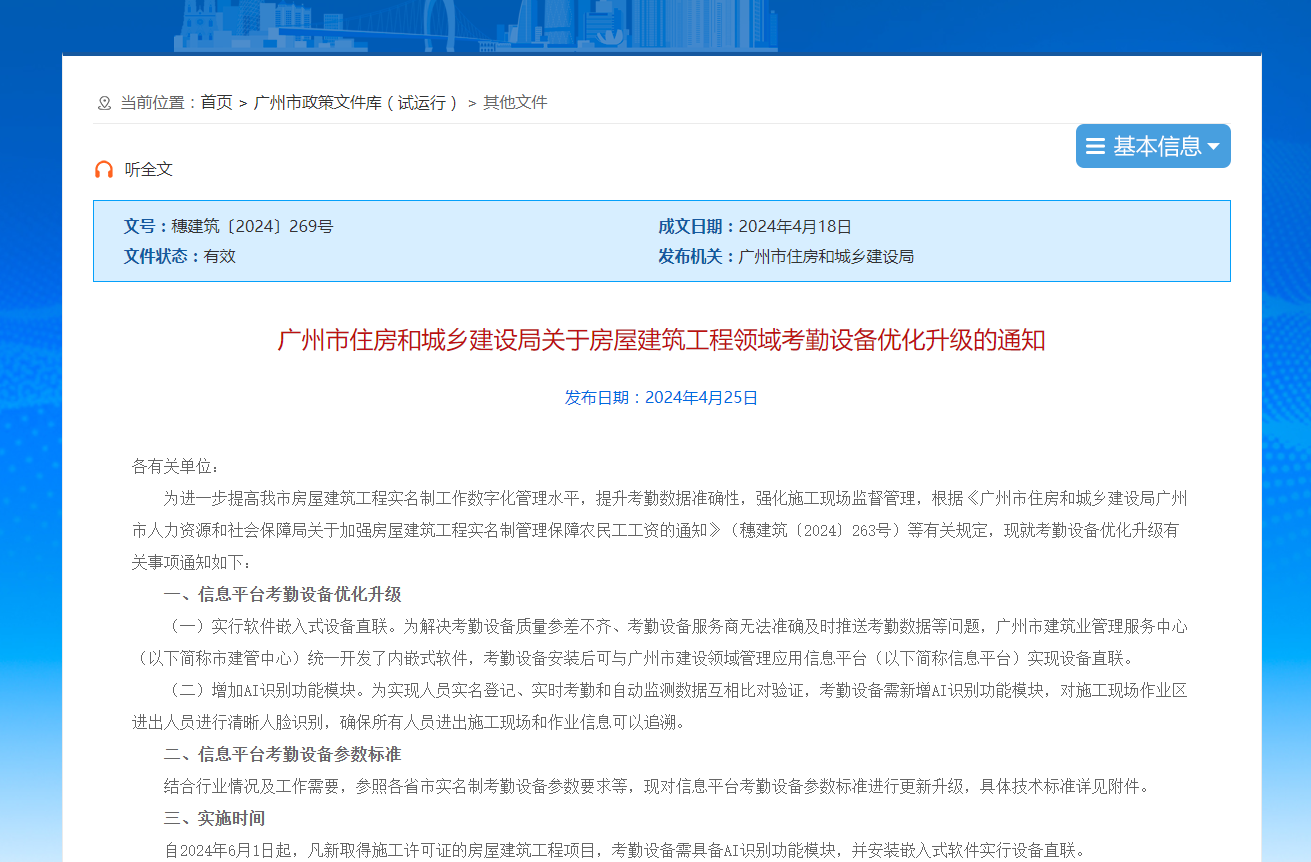Open the 首页 breadcrumb link

point(214,102)
